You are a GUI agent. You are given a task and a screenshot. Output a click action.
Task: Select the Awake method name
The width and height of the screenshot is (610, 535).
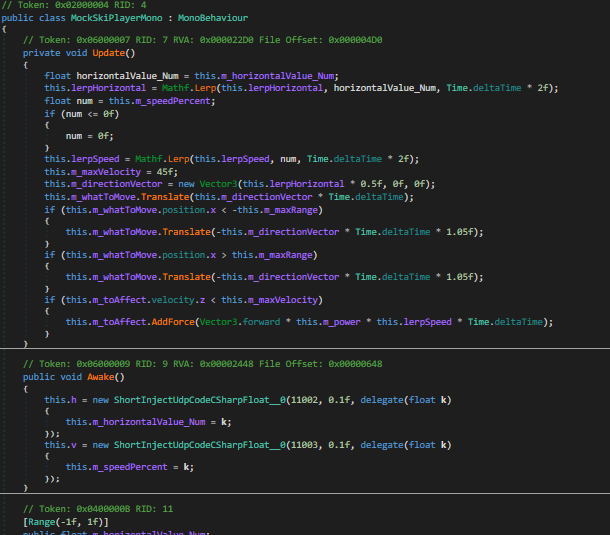(101, 377)
